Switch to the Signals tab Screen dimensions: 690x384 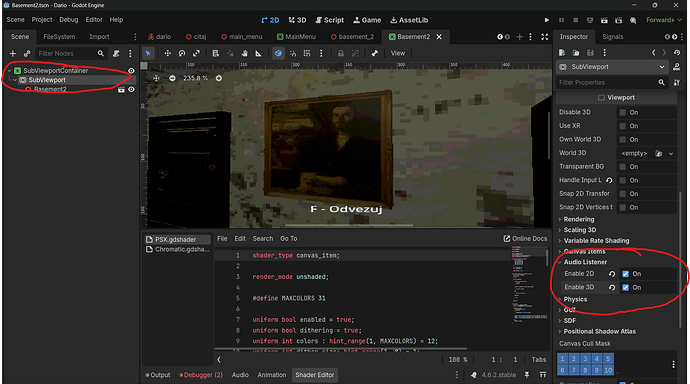point(613,37)
